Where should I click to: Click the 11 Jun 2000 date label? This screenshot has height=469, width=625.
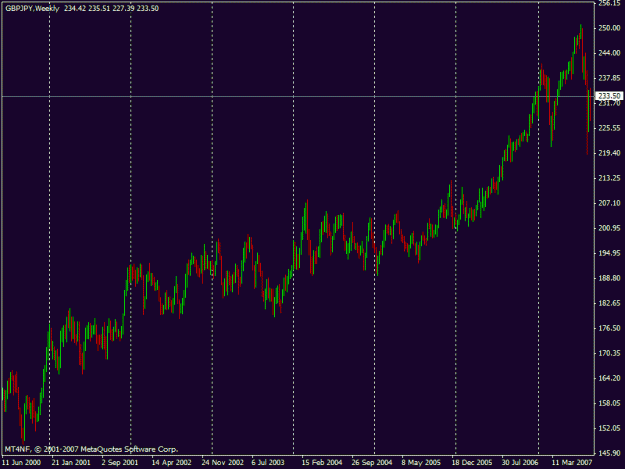[x=22, y=463]
